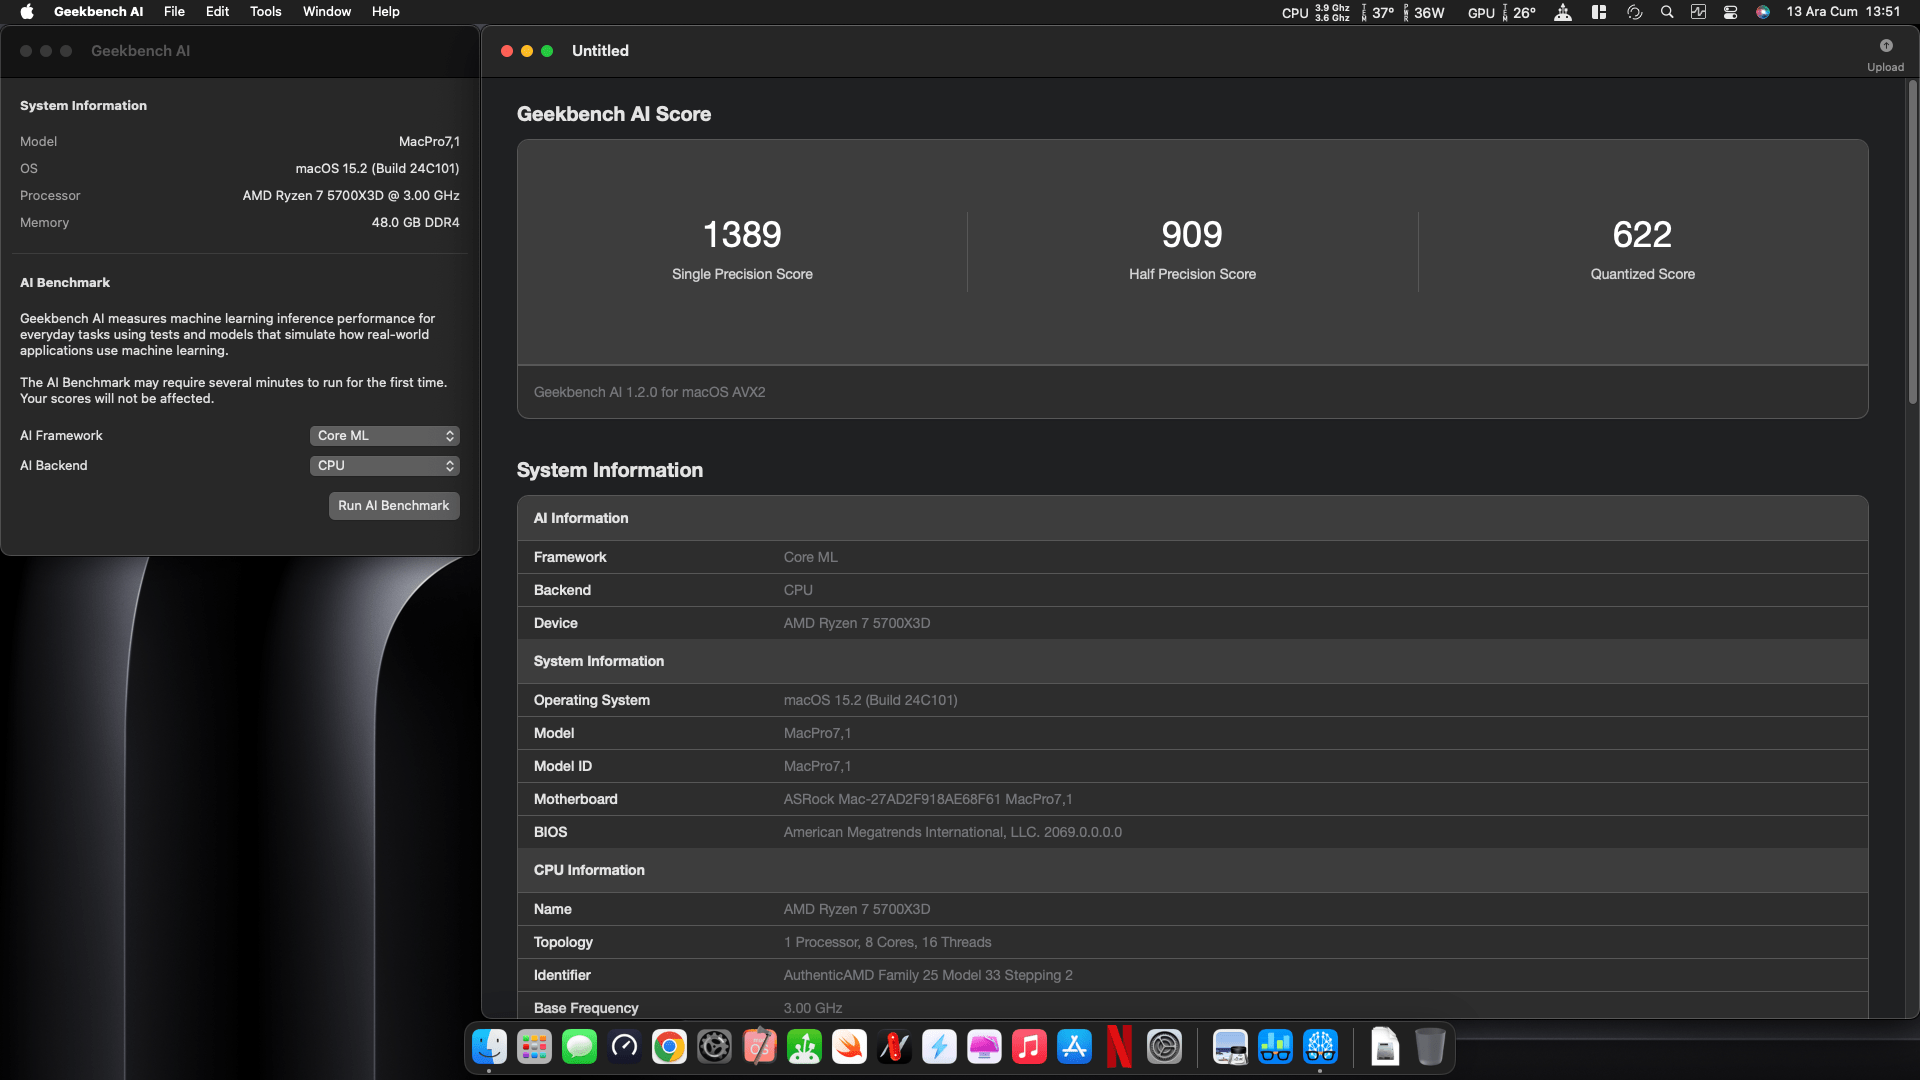Open Messages from the dock

click(x=579, y=1047)
